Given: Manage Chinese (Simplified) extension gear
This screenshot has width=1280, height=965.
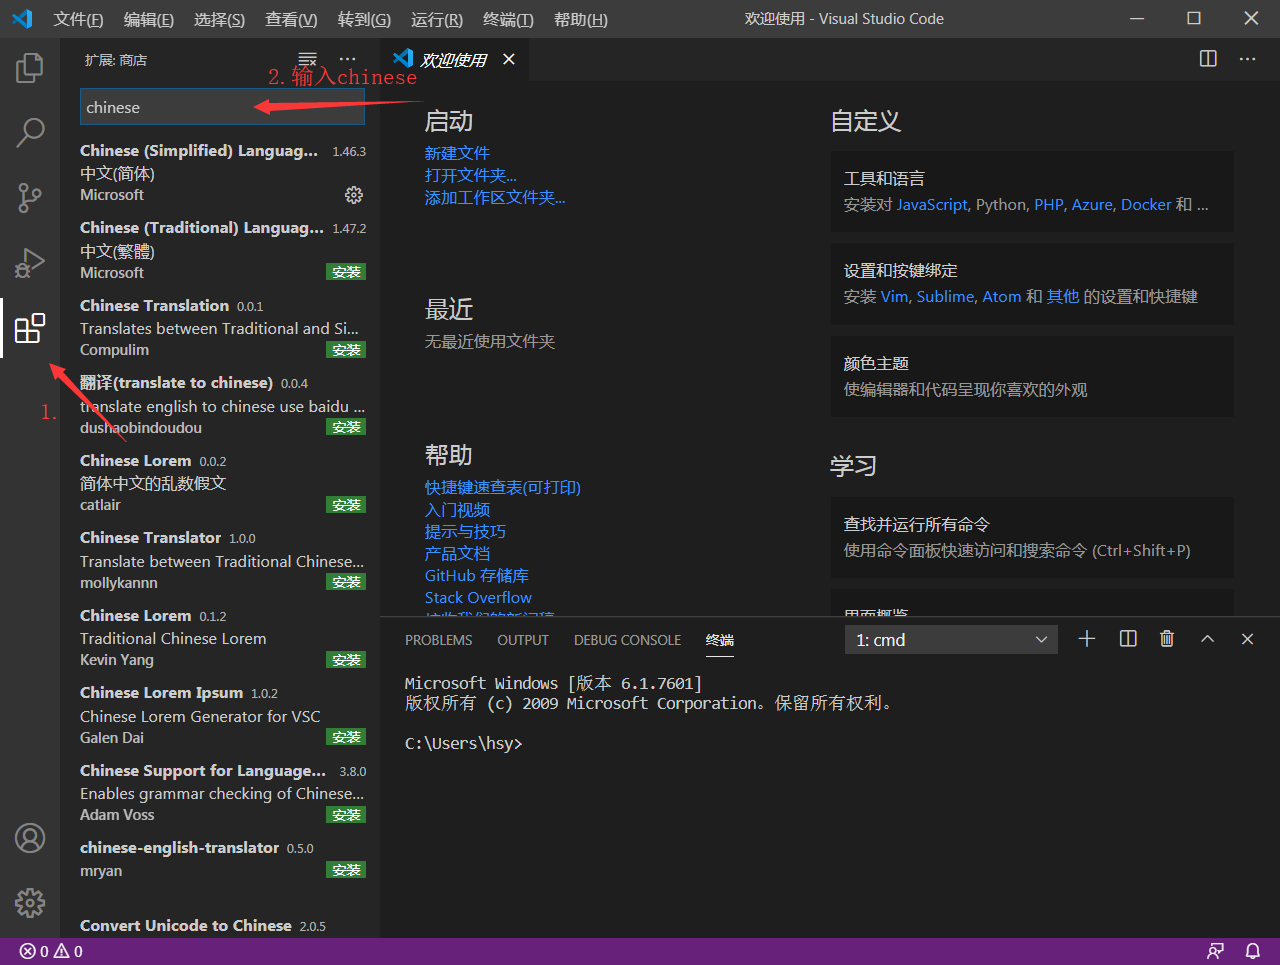Looking at the screenshot, I should click(x=354, y=195).
